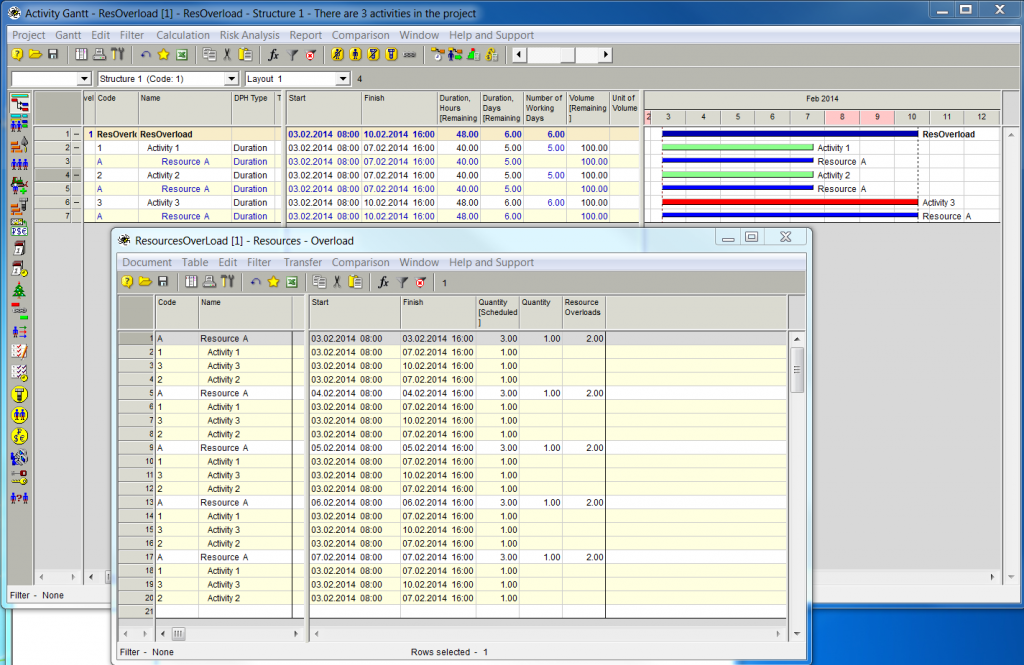Click the open folder icon in Activity Gantt toolbar

35,55
